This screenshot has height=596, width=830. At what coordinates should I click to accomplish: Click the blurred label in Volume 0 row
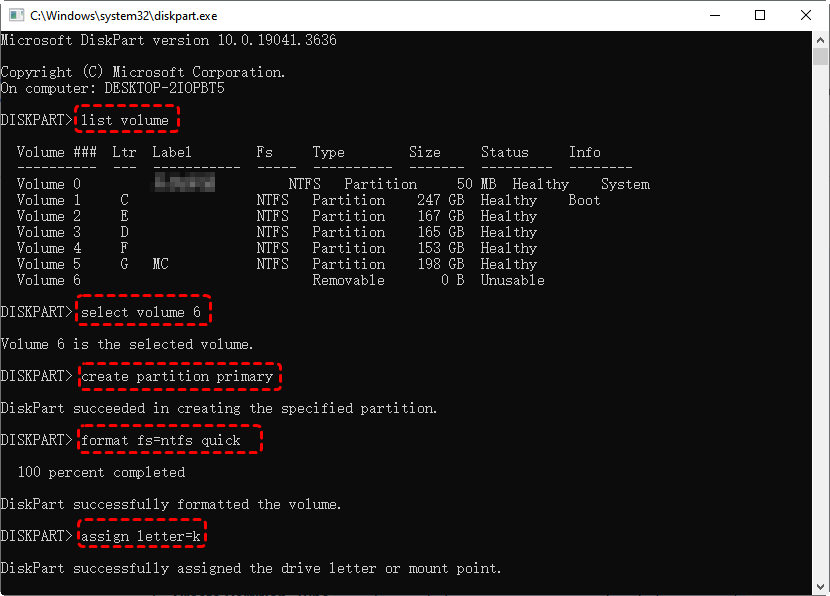click(x=185, y=183)
